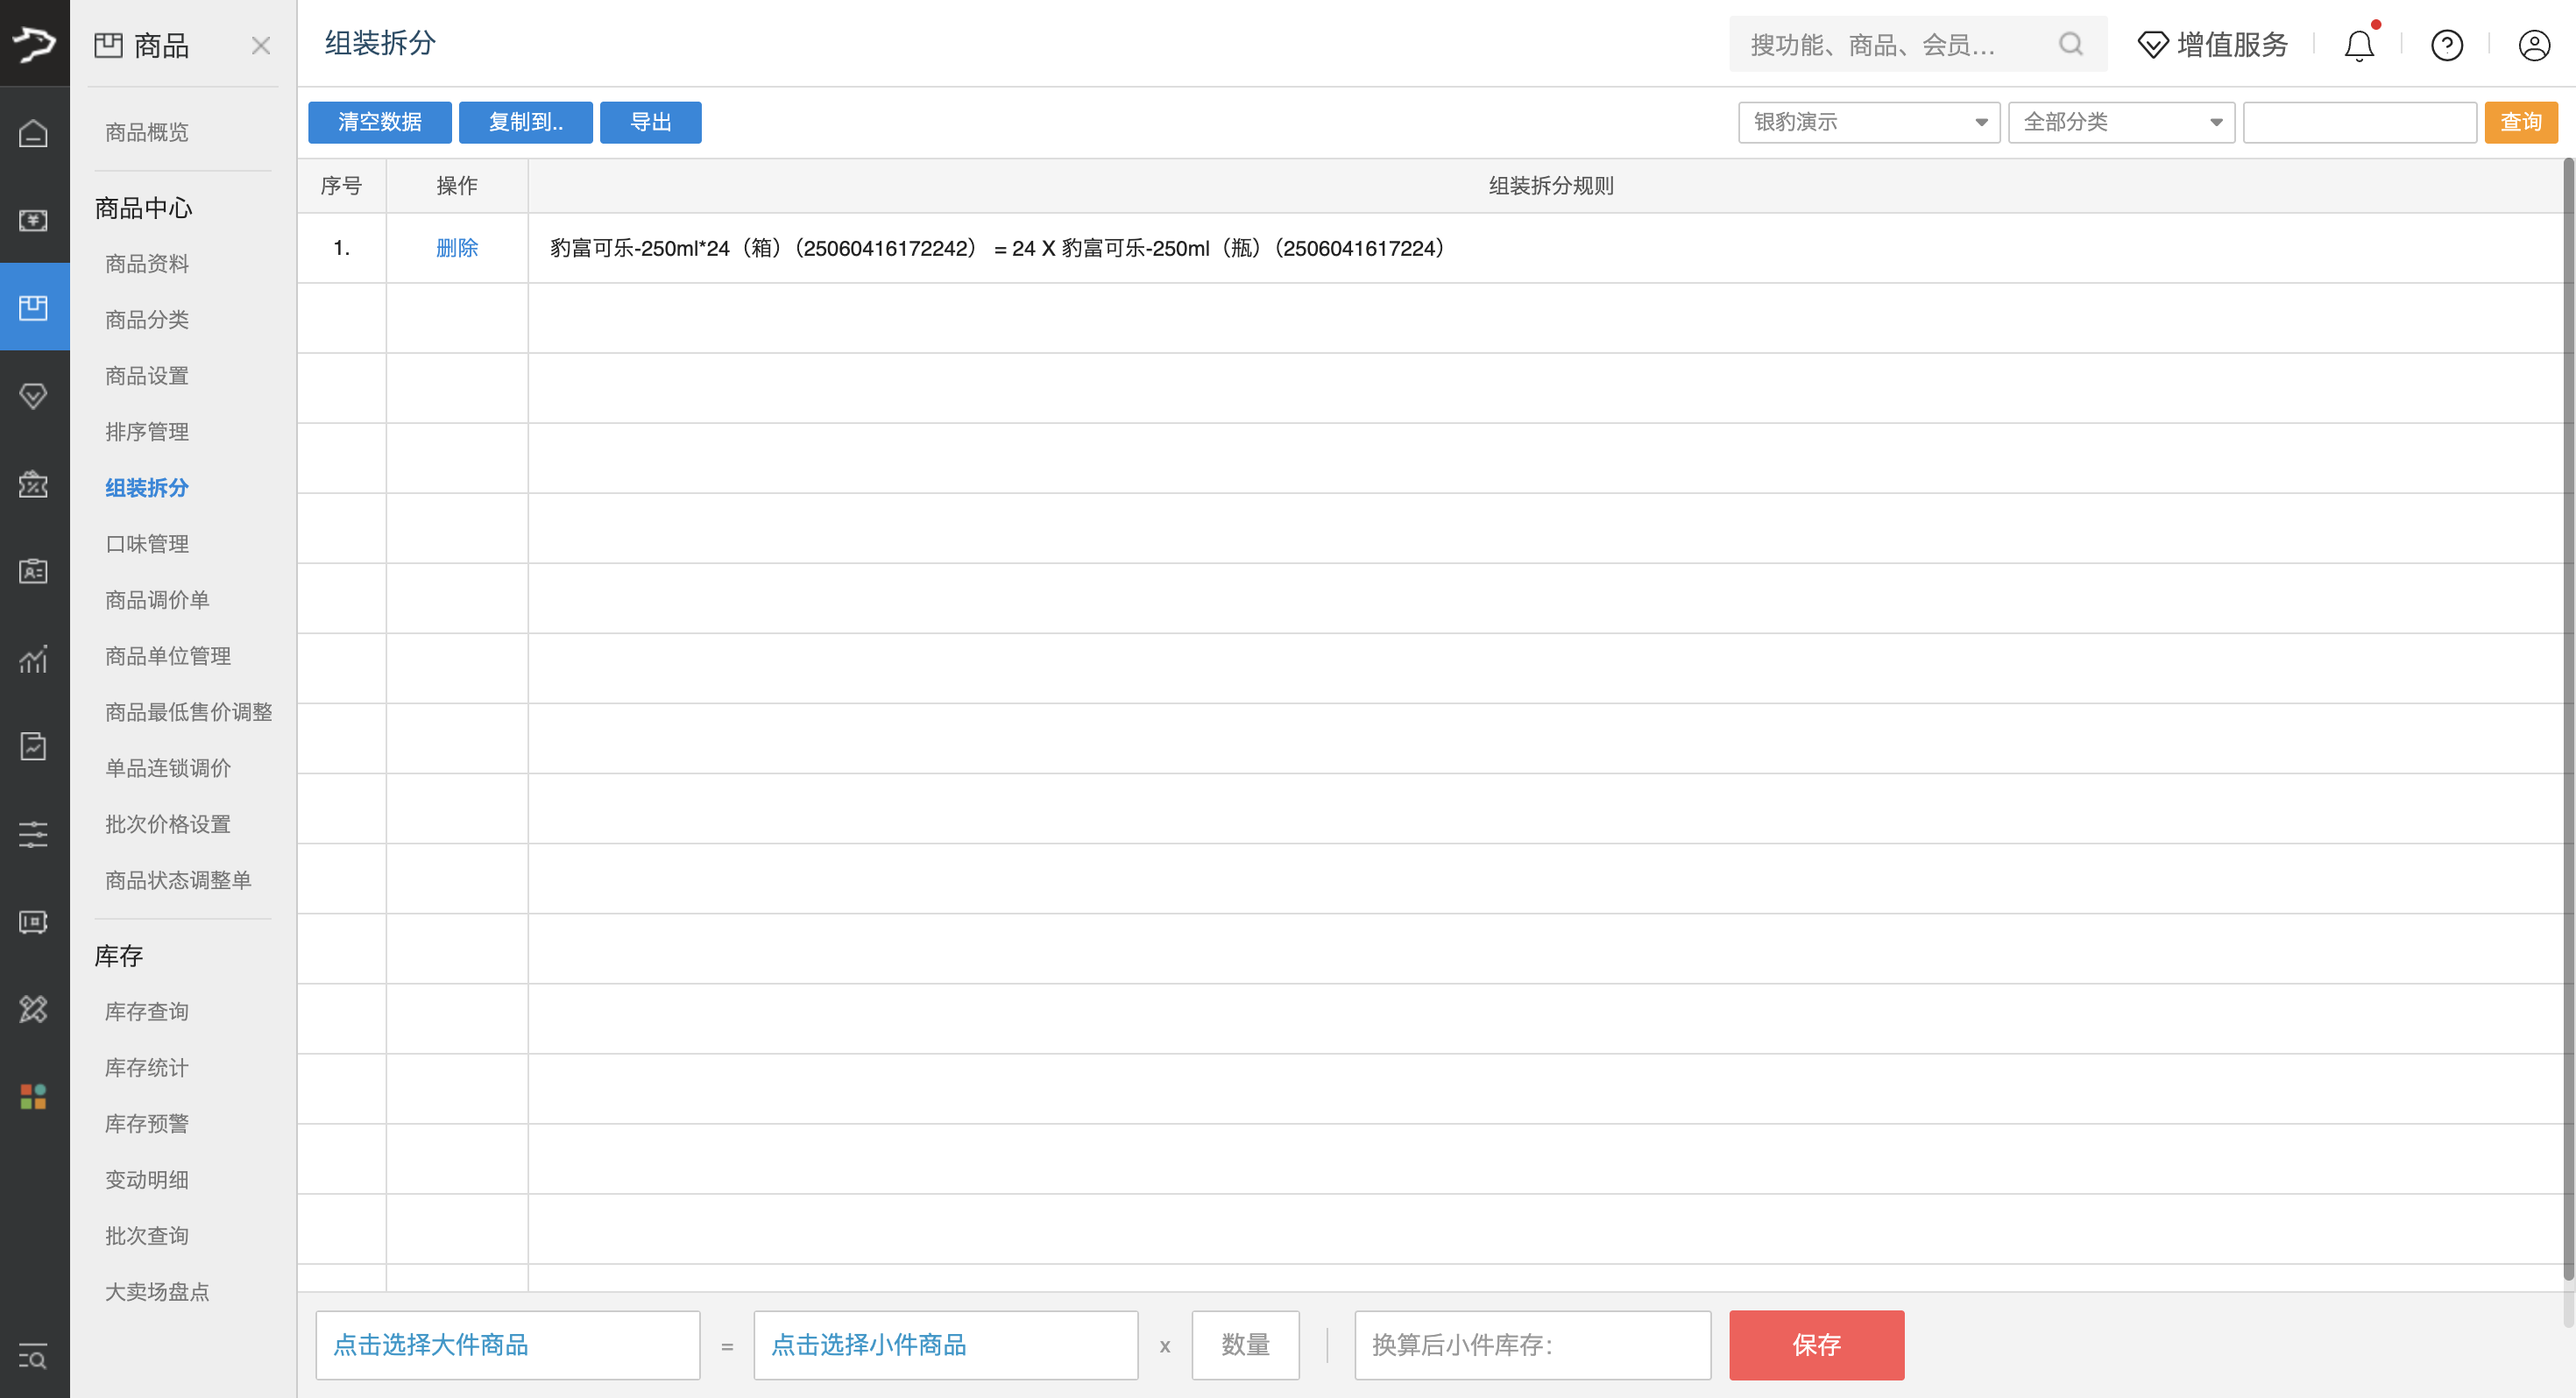Open the 全部分类 category dropdown

[2121, 122]
